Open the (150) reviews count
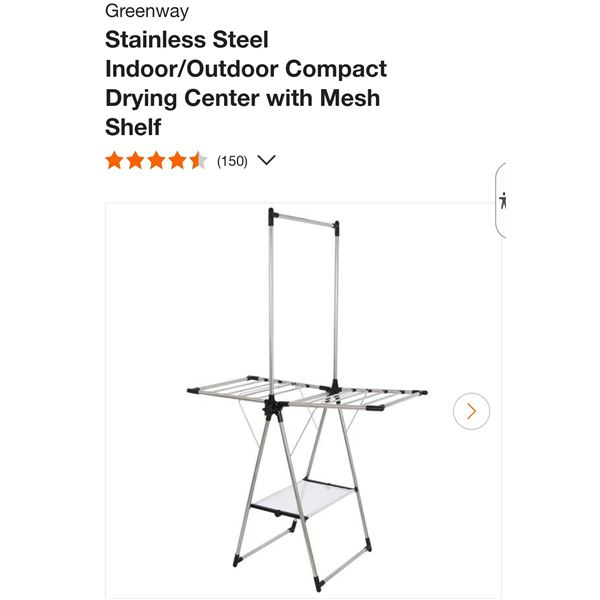 [232, 160]
